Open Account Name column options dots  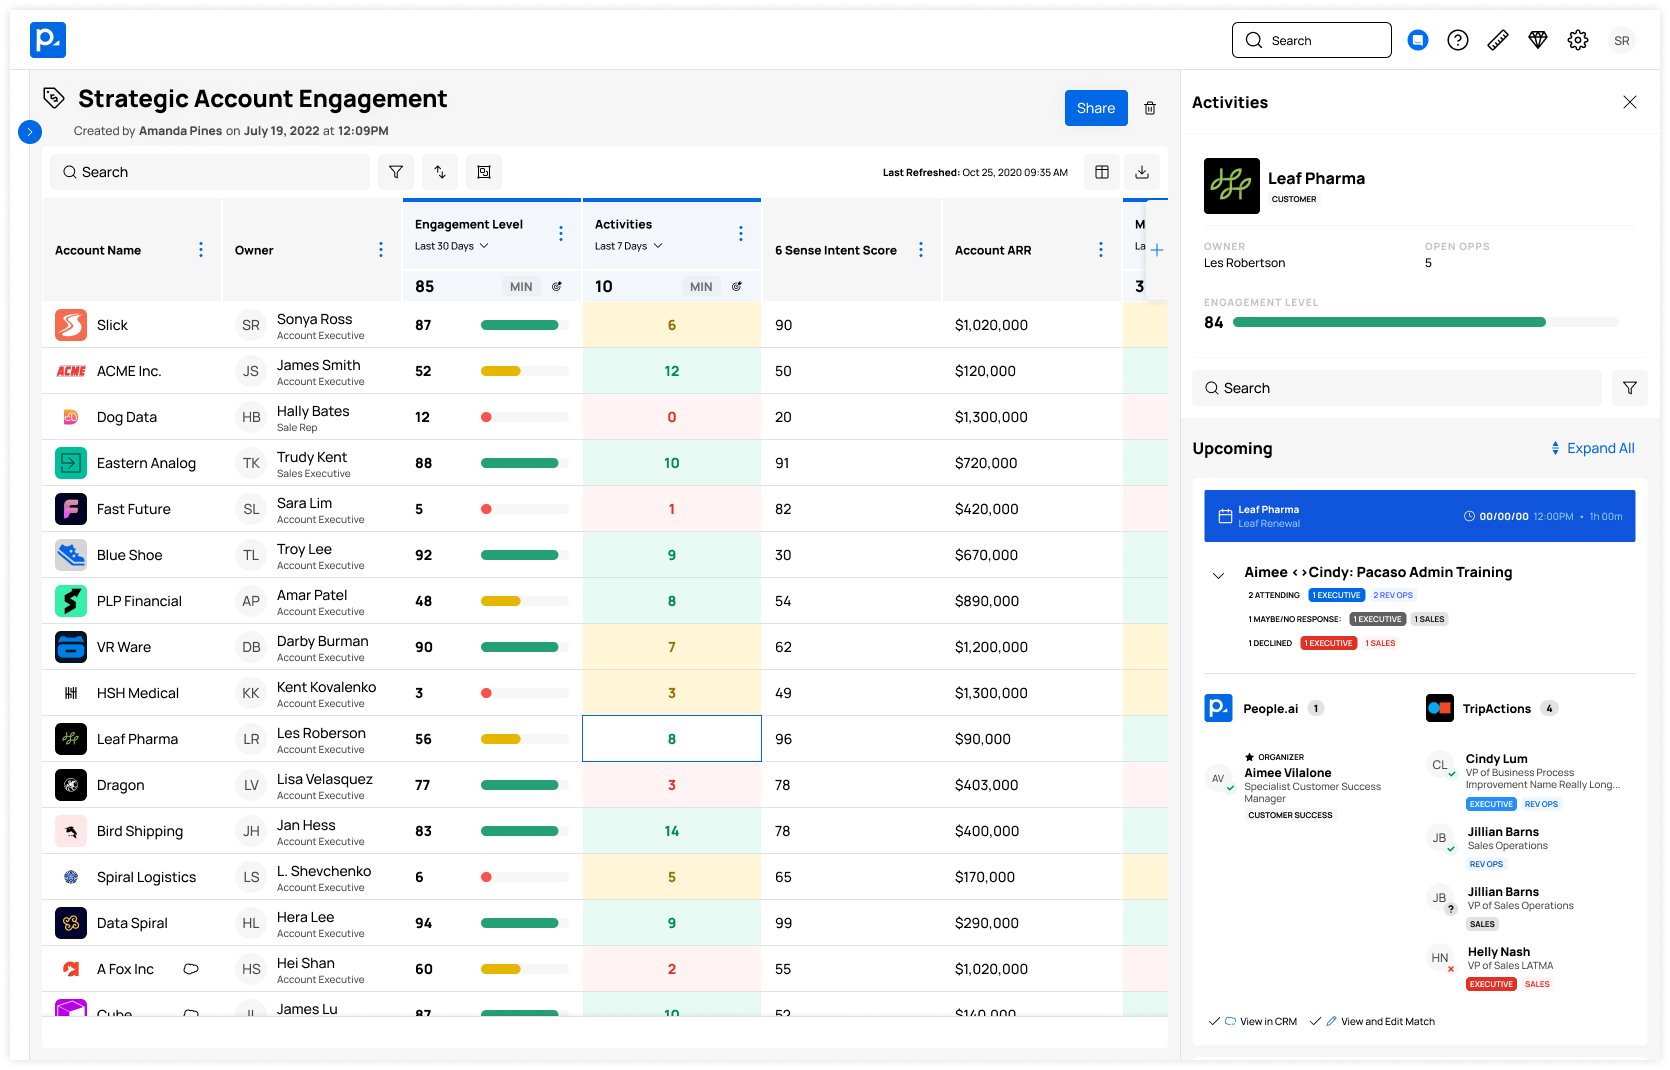[x=201, y=250]
